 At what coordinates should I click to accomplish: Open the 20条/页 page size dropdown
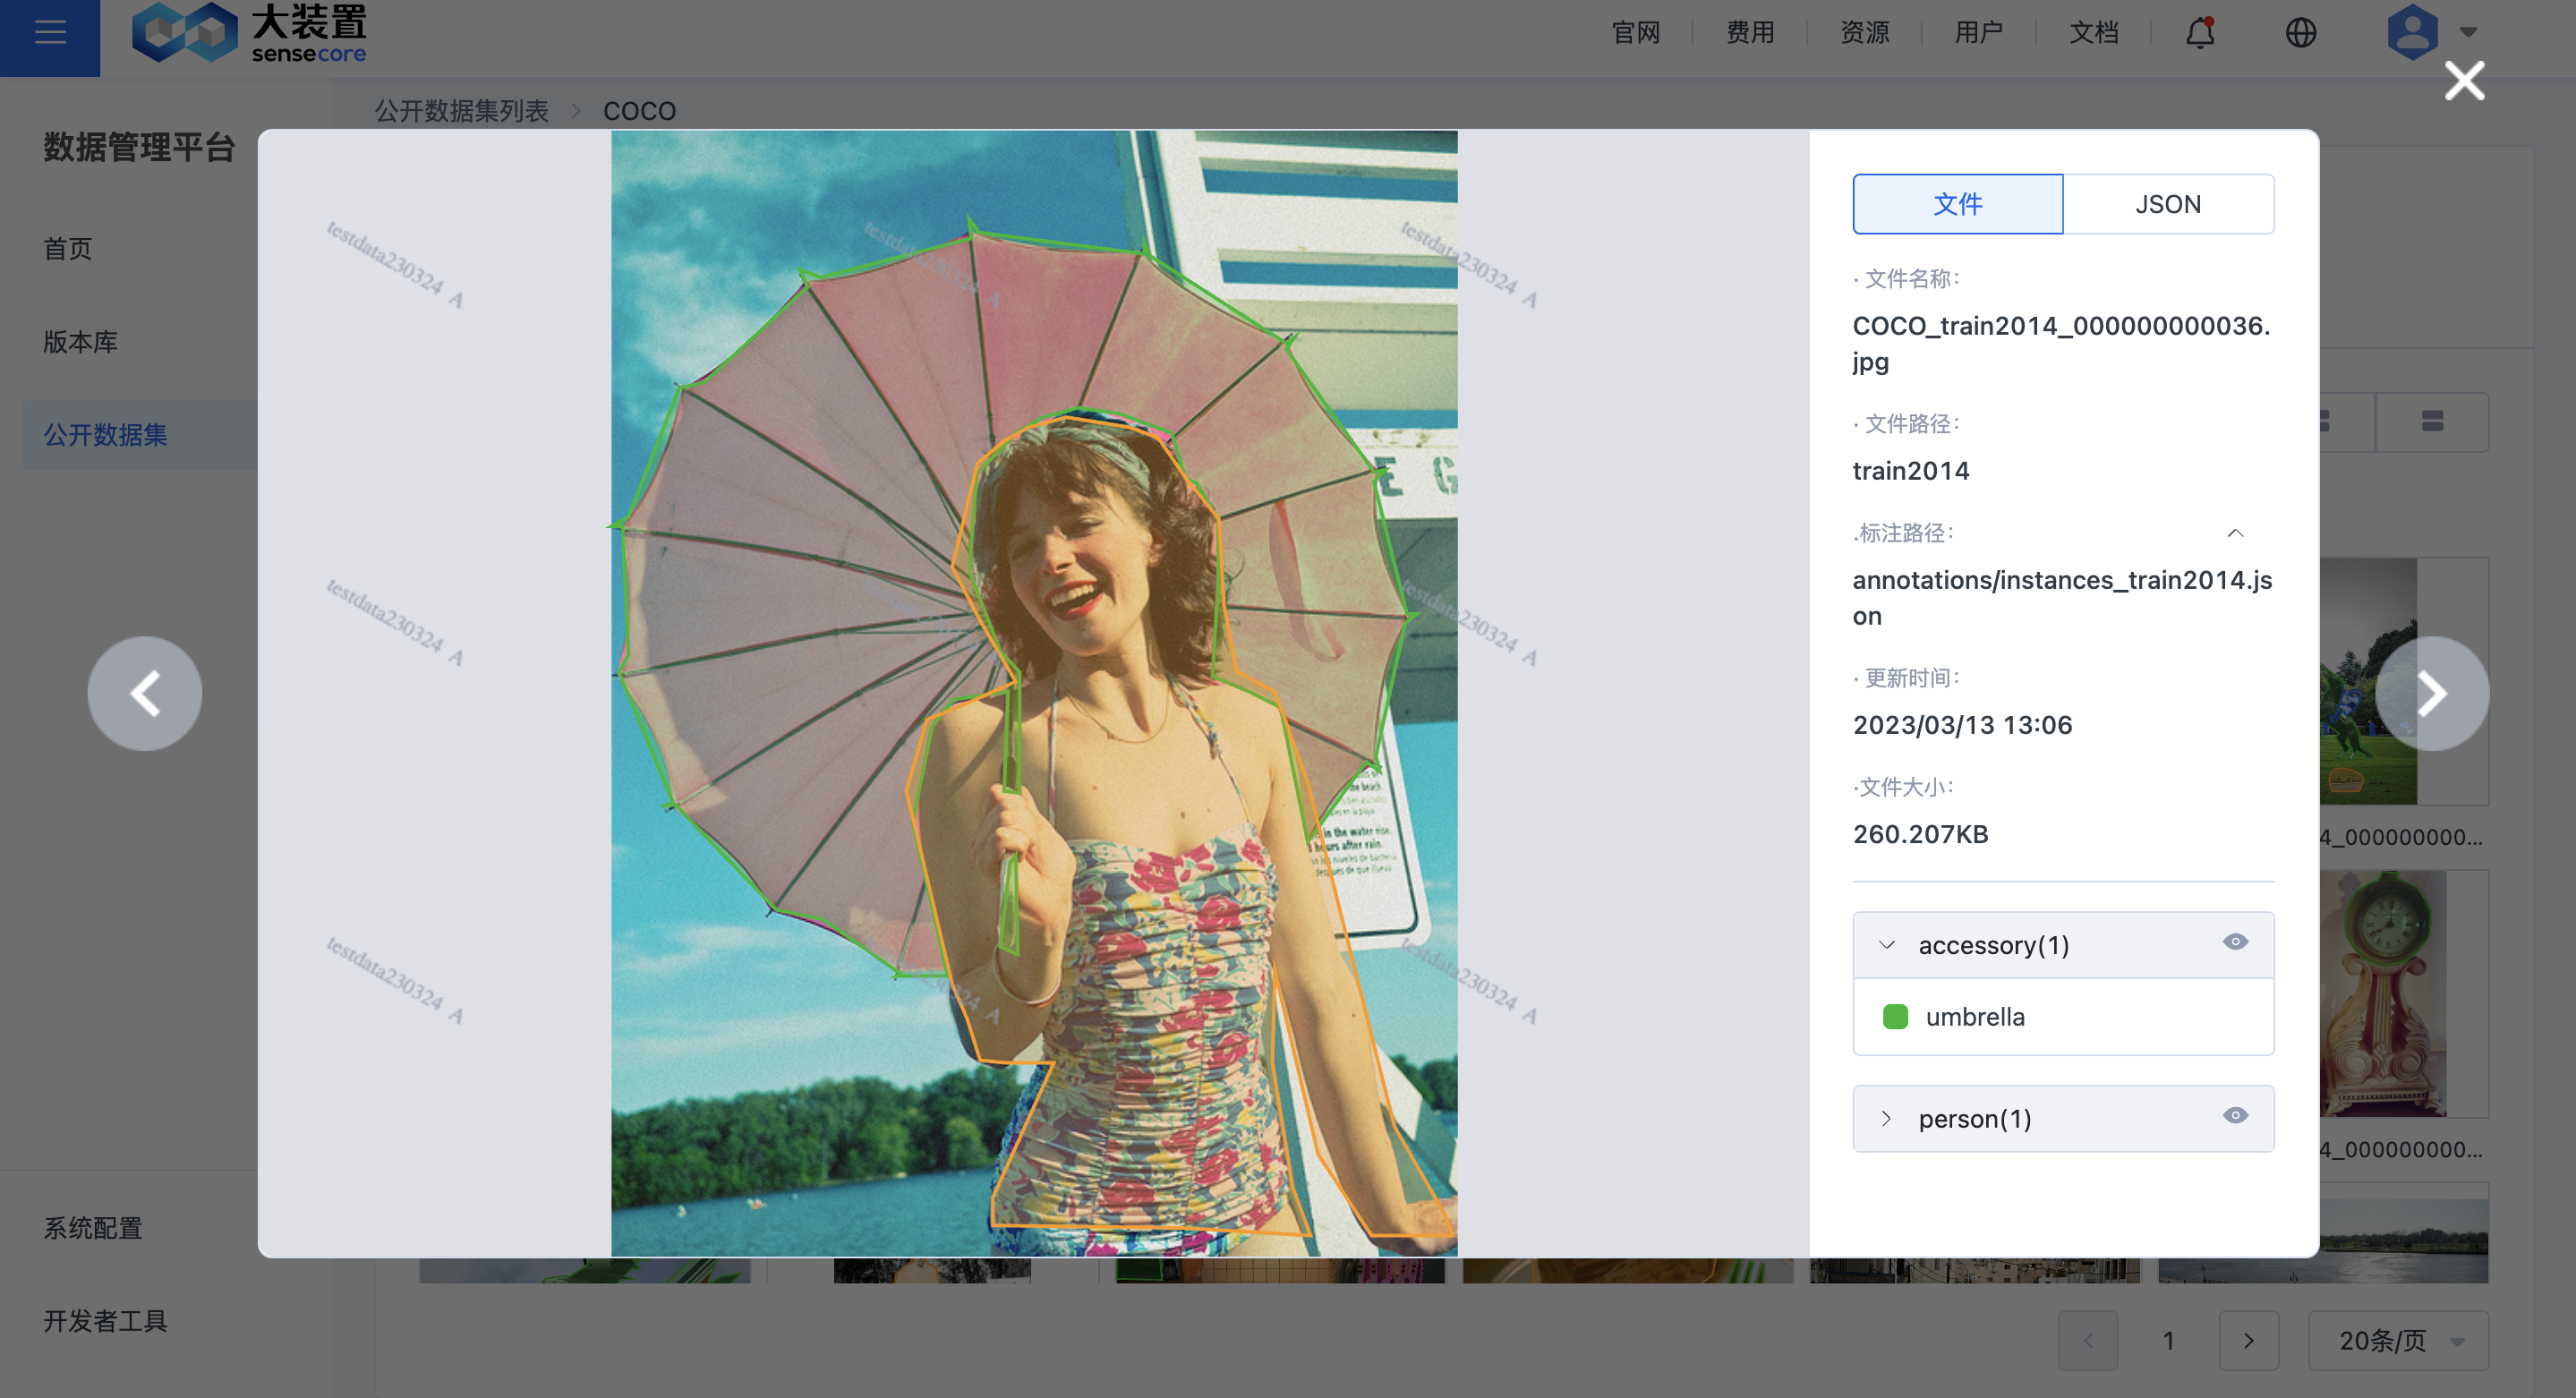pos(2397,1340)
